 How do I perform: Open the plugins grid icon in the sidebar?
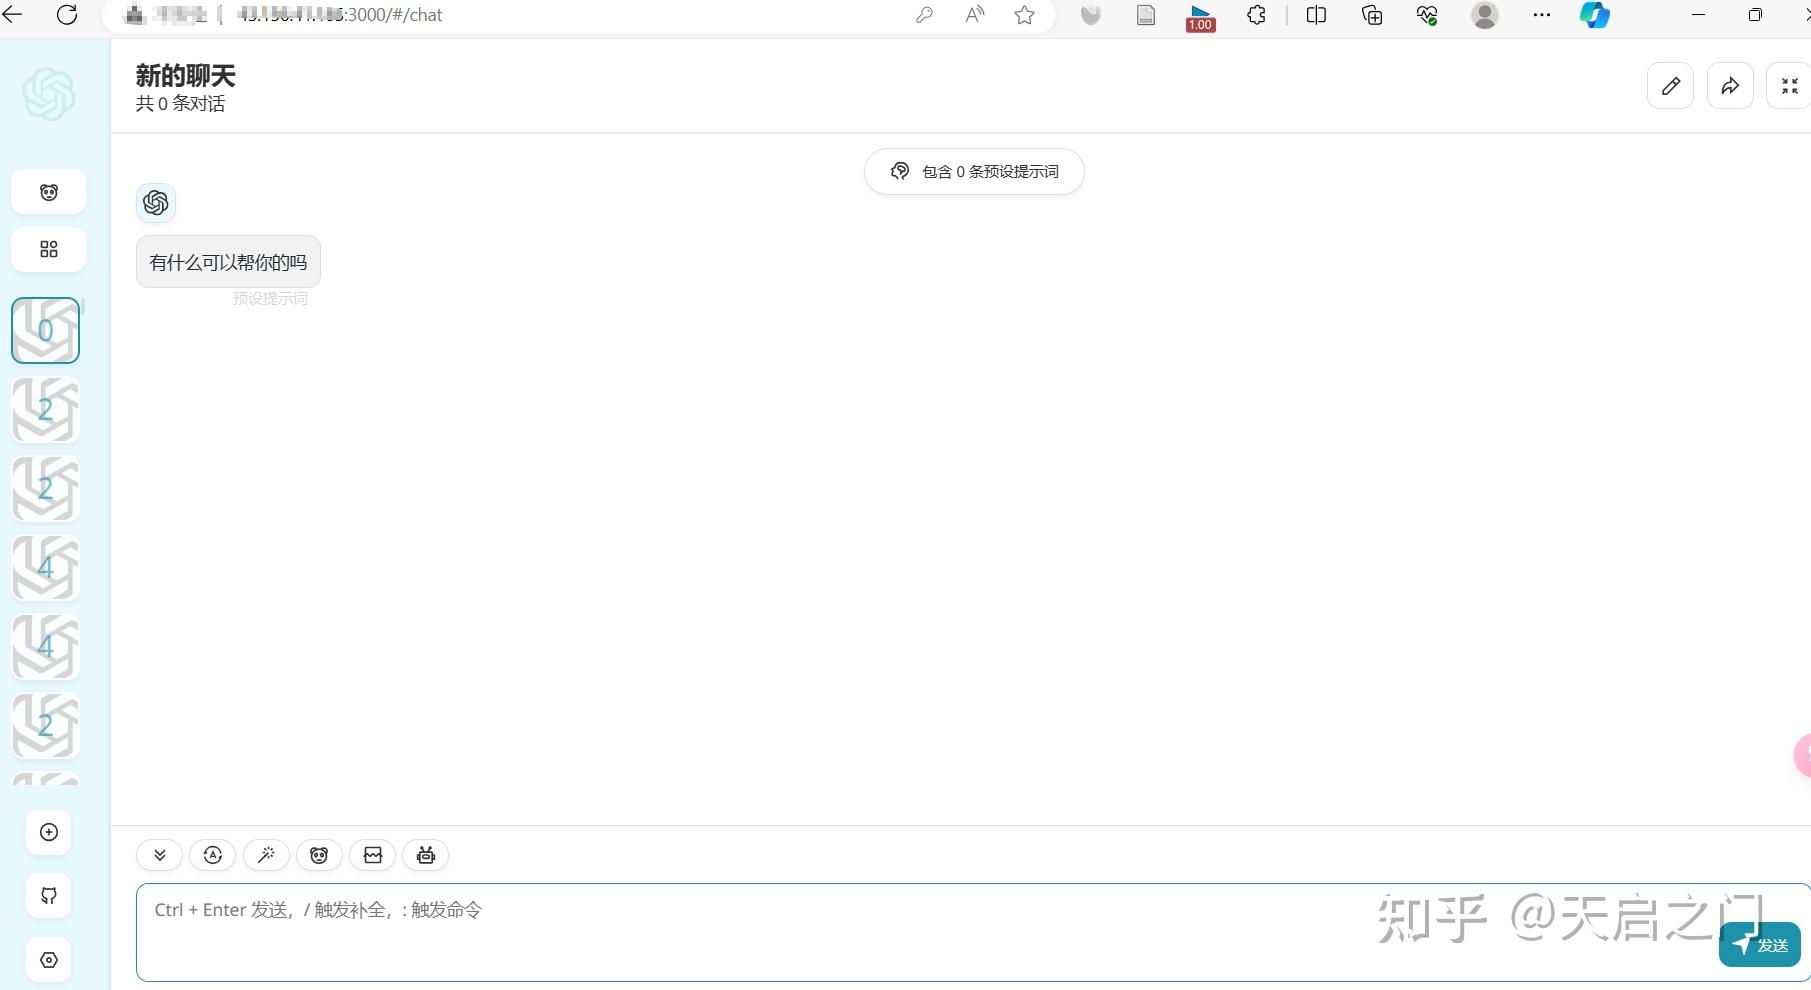[x=48, y=249]
